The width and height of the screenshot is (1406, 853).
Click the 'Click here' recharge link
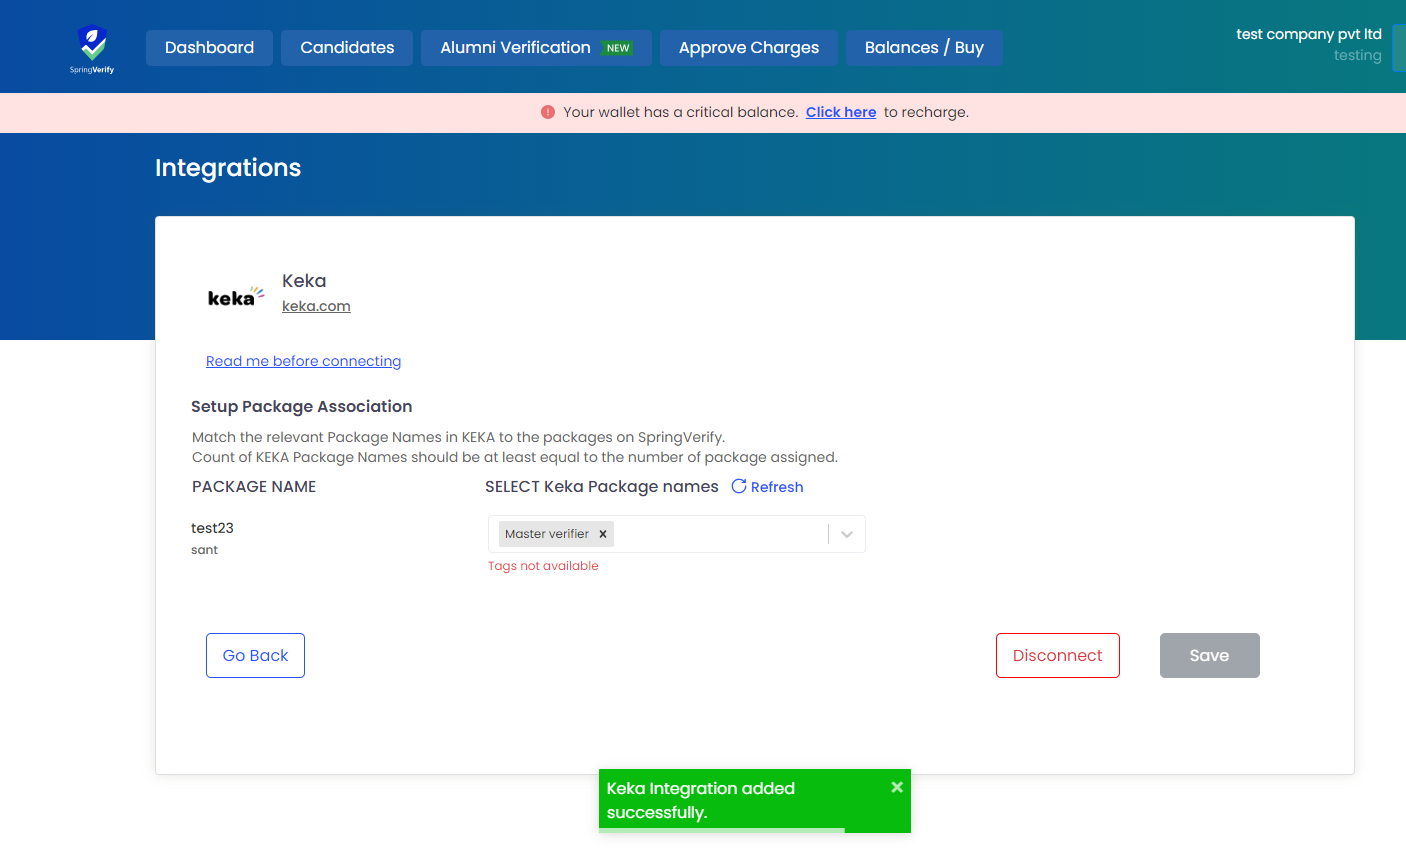point(841,112)
